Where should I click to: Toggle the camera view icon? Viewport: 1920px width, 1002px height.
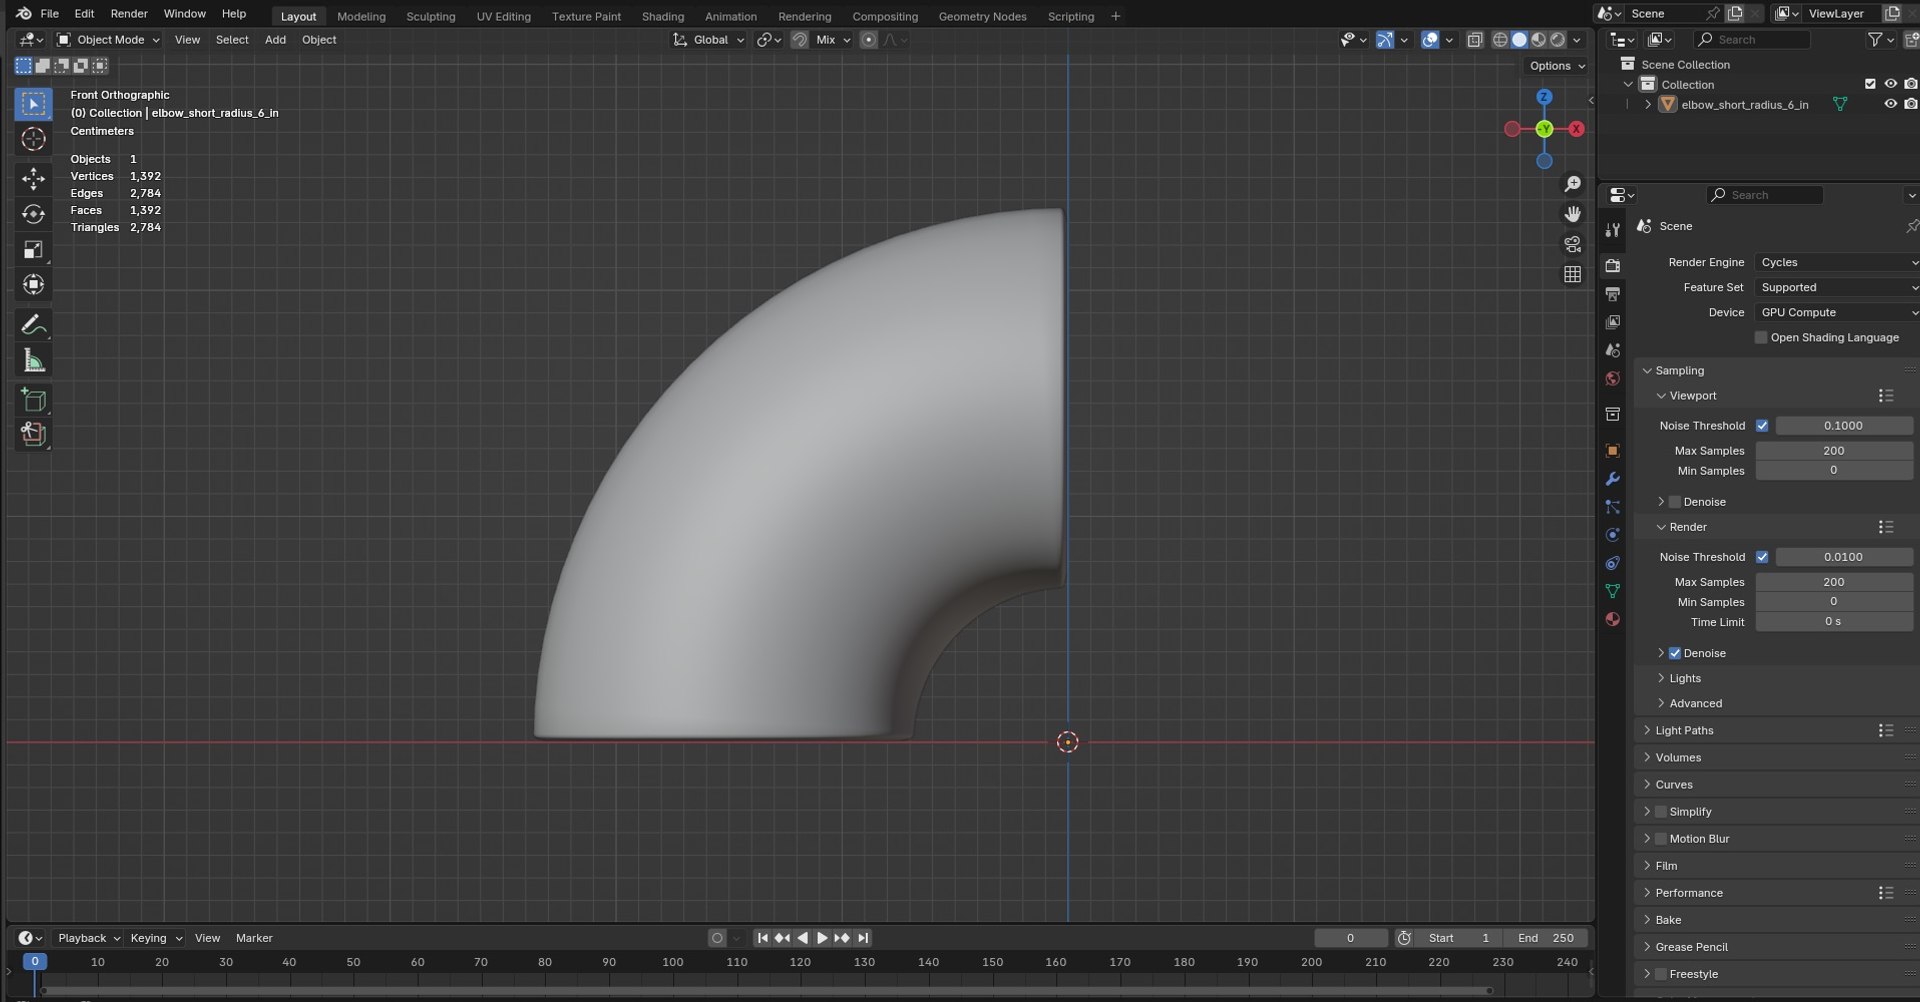pyautogui.click(x=1572, y=244)
